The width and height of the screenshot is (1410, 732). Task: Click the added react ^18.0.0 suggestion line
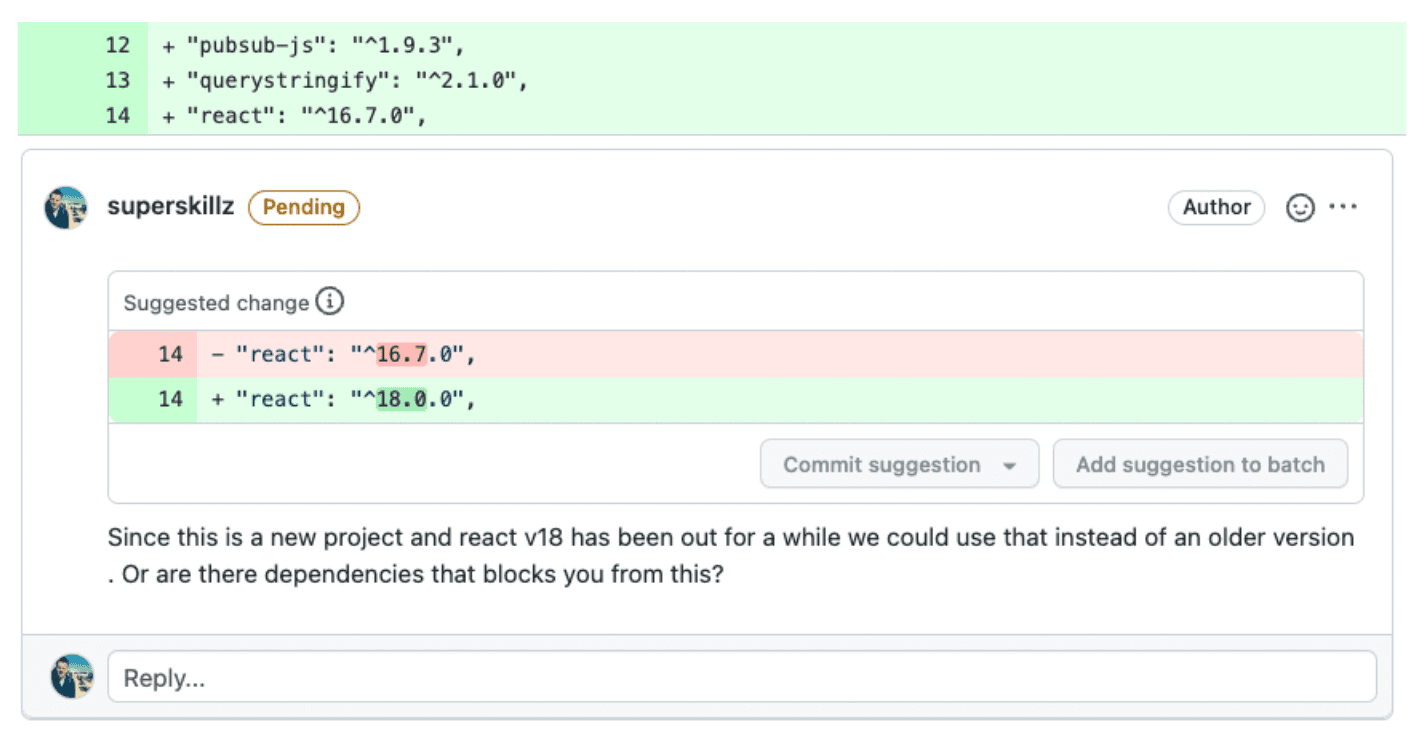click(x=735, y=399)
